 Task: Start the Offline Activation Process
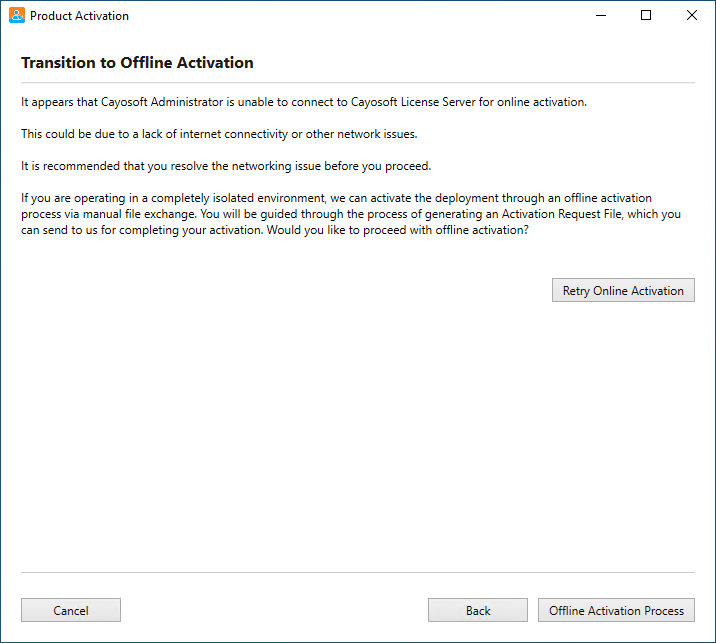pos(616,610)
